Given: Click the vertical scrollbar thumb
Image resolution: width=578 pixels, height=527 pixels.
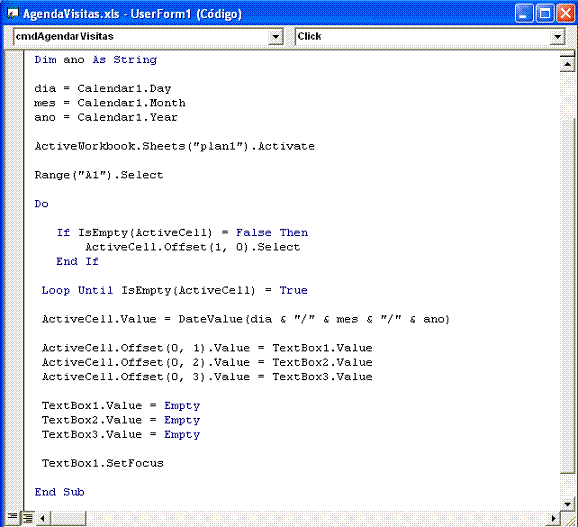Looking at the screenshot, I should click(567, 295).
